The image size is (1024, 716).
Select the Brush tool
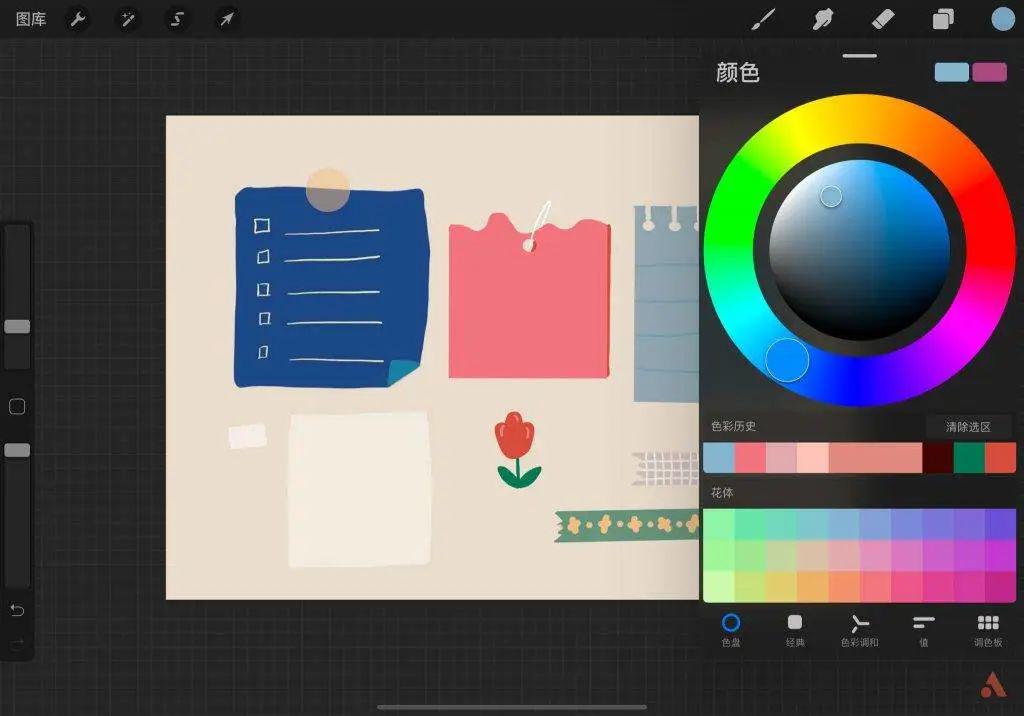763,20
